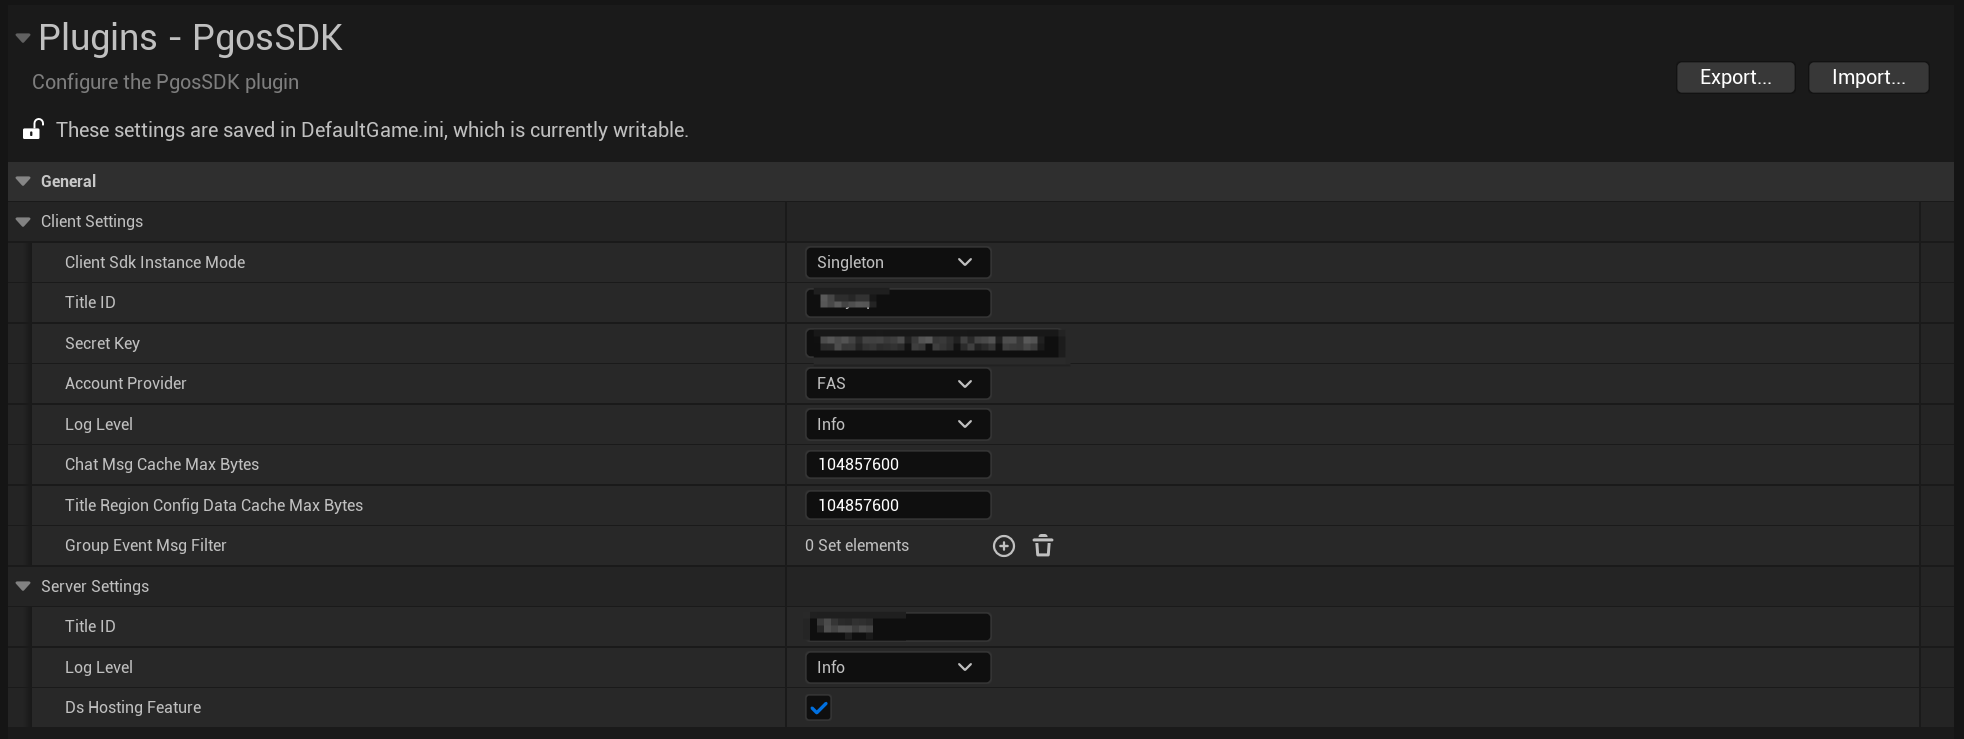Remove all Group Event Msg Filter elements

1043,546
